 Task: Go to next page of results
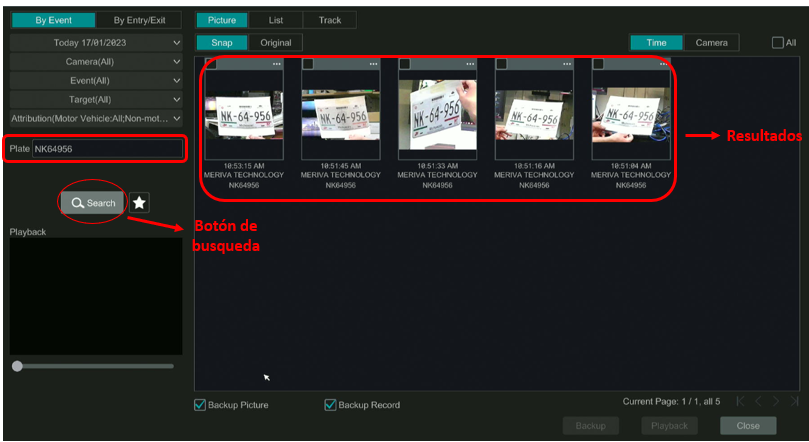776,401
